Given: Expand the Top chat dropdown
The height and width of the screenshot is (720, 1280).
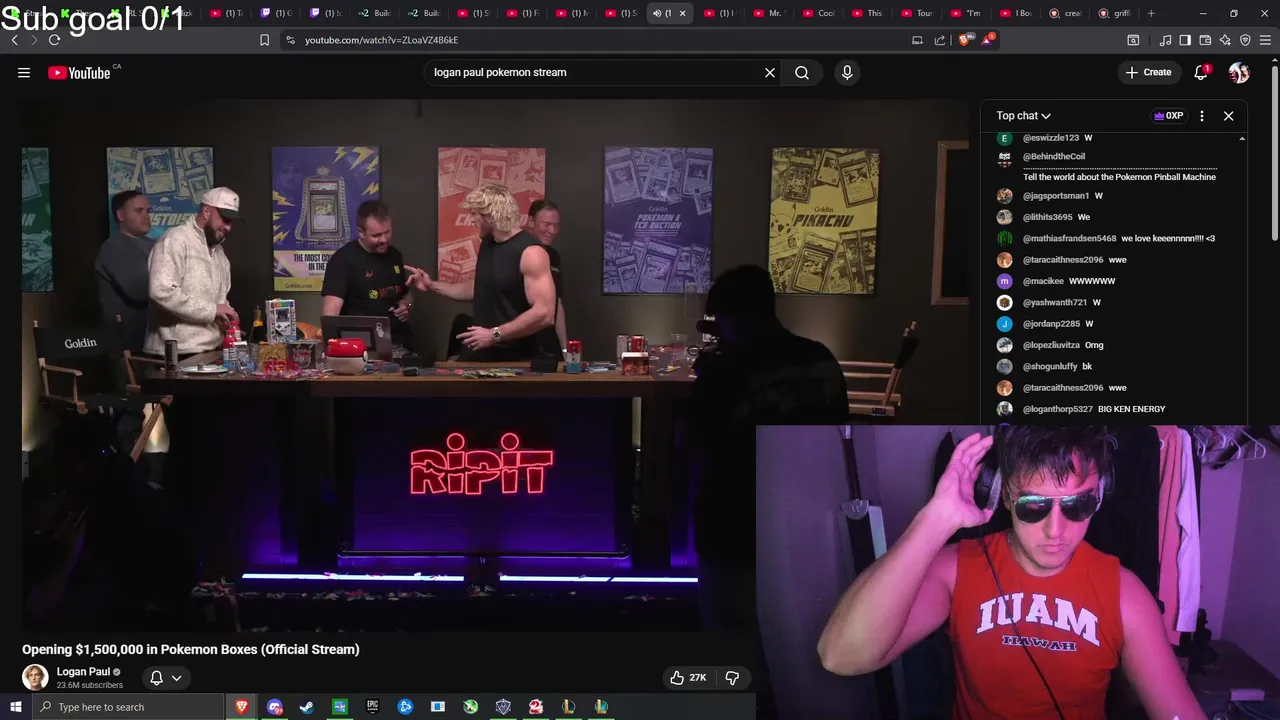Looking at the screenshot, I should coord(1024,116).
